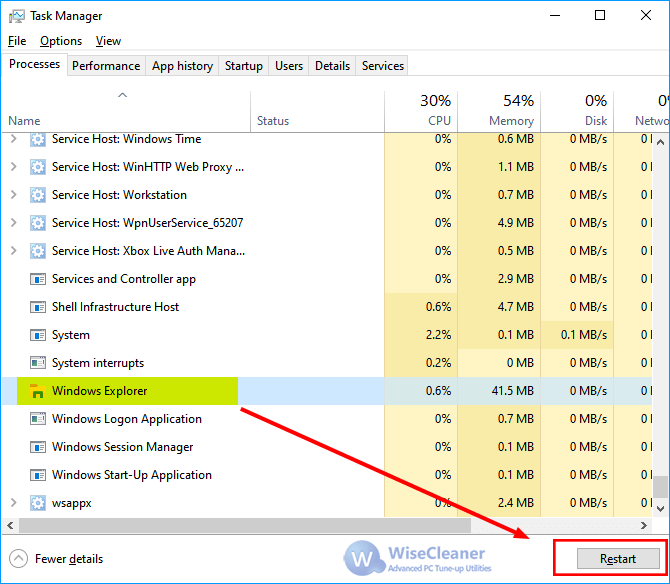Click the Xbox Live Auth Manager gear icon

38,251
